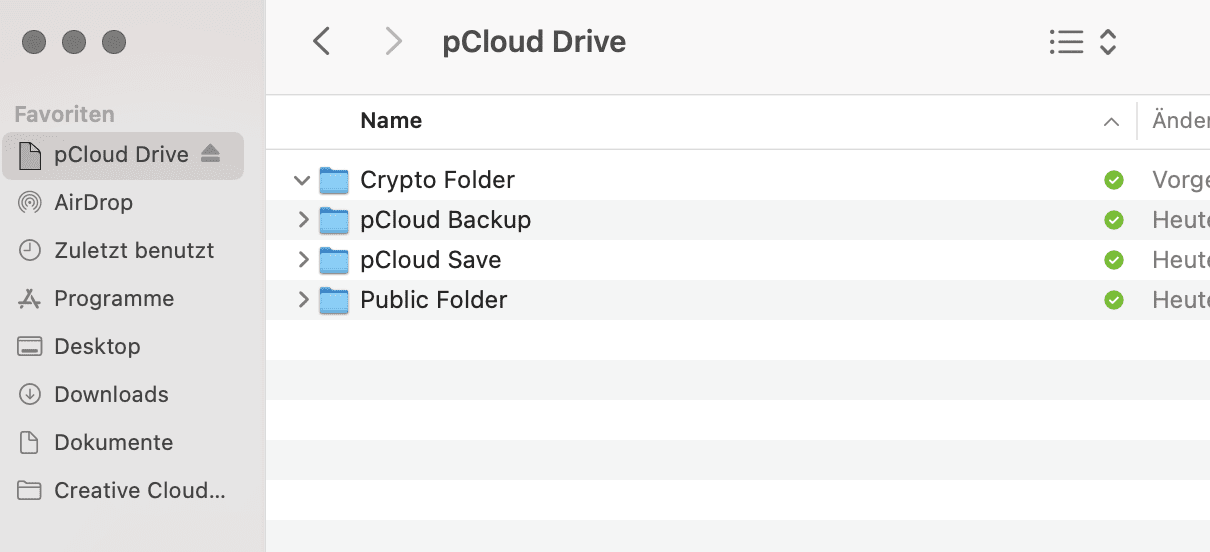Collapse the Crypto Folder disclosure arrow
The image size is (1210, 552).
302,181
